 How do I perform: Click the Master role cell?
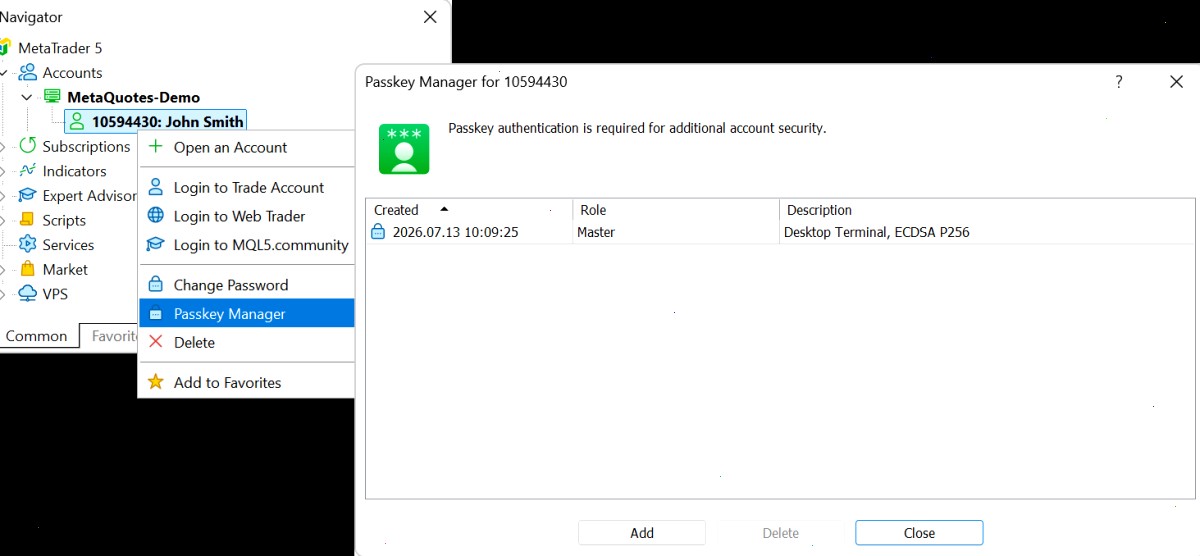pyautogui.click(x=596, y=232)
